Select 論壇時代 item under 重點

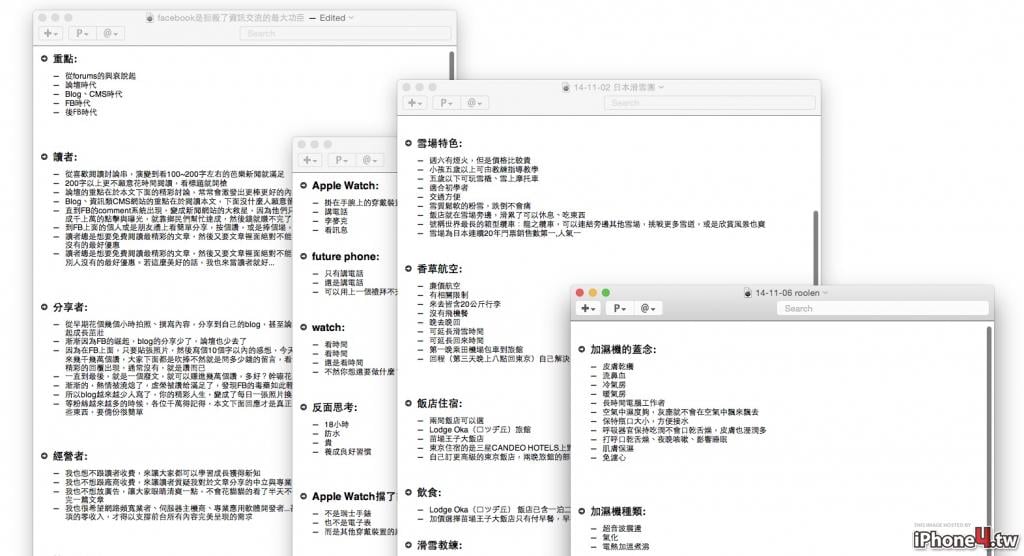pyautogui.click(x=80, y=85)
